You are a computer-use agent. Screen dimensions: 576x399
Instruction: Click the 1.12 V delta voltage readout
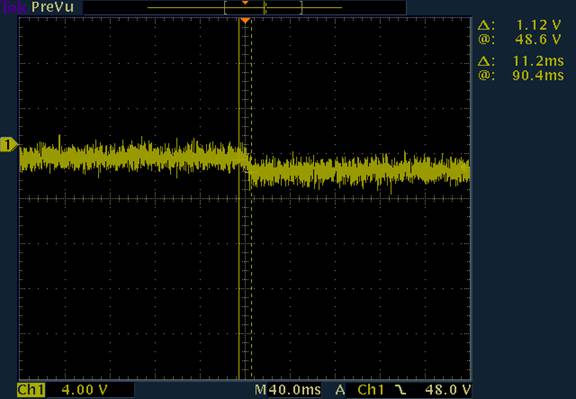point(539,25)
